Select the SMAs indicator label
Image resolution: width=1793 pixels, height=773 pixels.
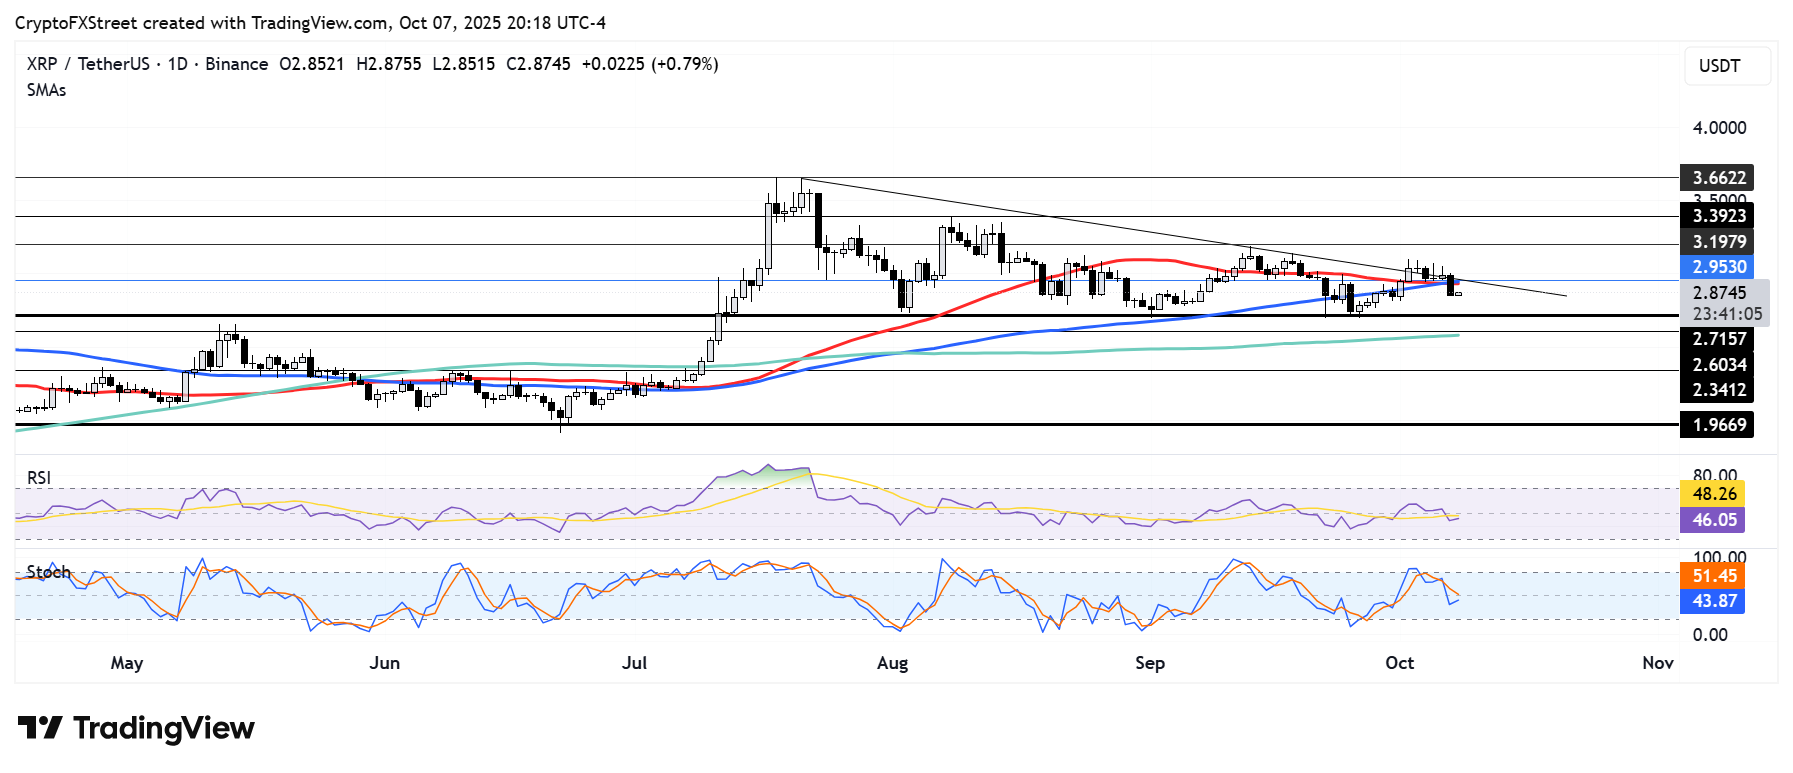point(46,90)
